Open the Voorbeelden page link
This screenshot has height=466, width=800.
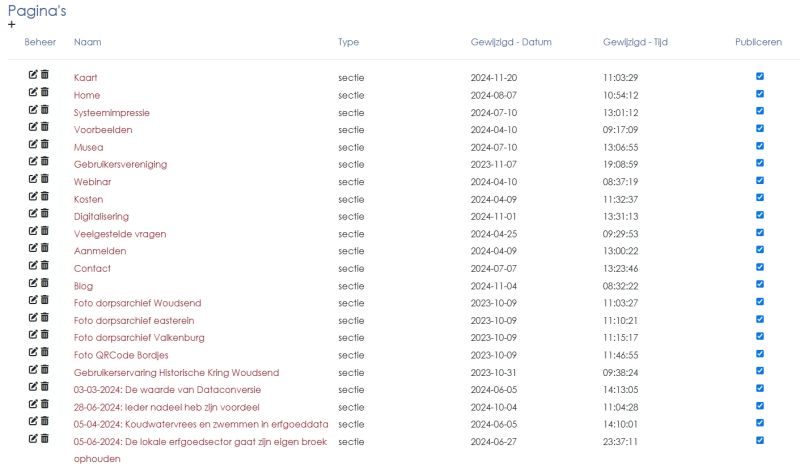coord(103,130)
